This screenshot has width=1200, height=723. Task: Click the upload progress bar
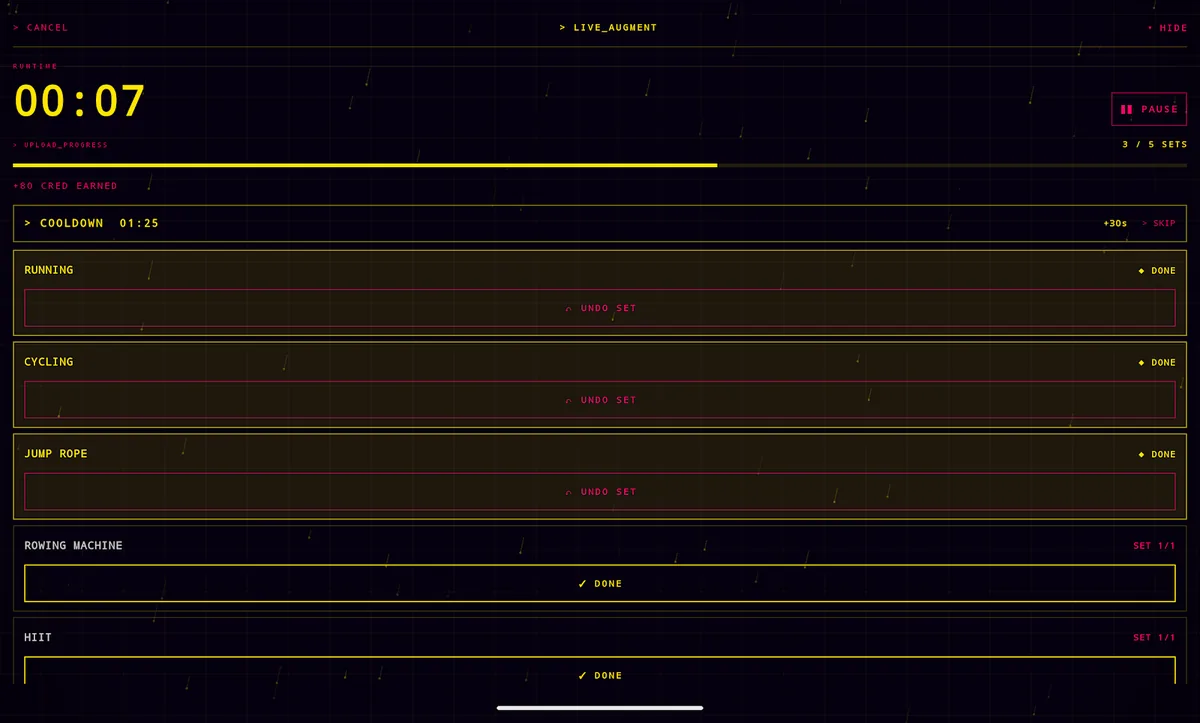[x=600, y=165]
